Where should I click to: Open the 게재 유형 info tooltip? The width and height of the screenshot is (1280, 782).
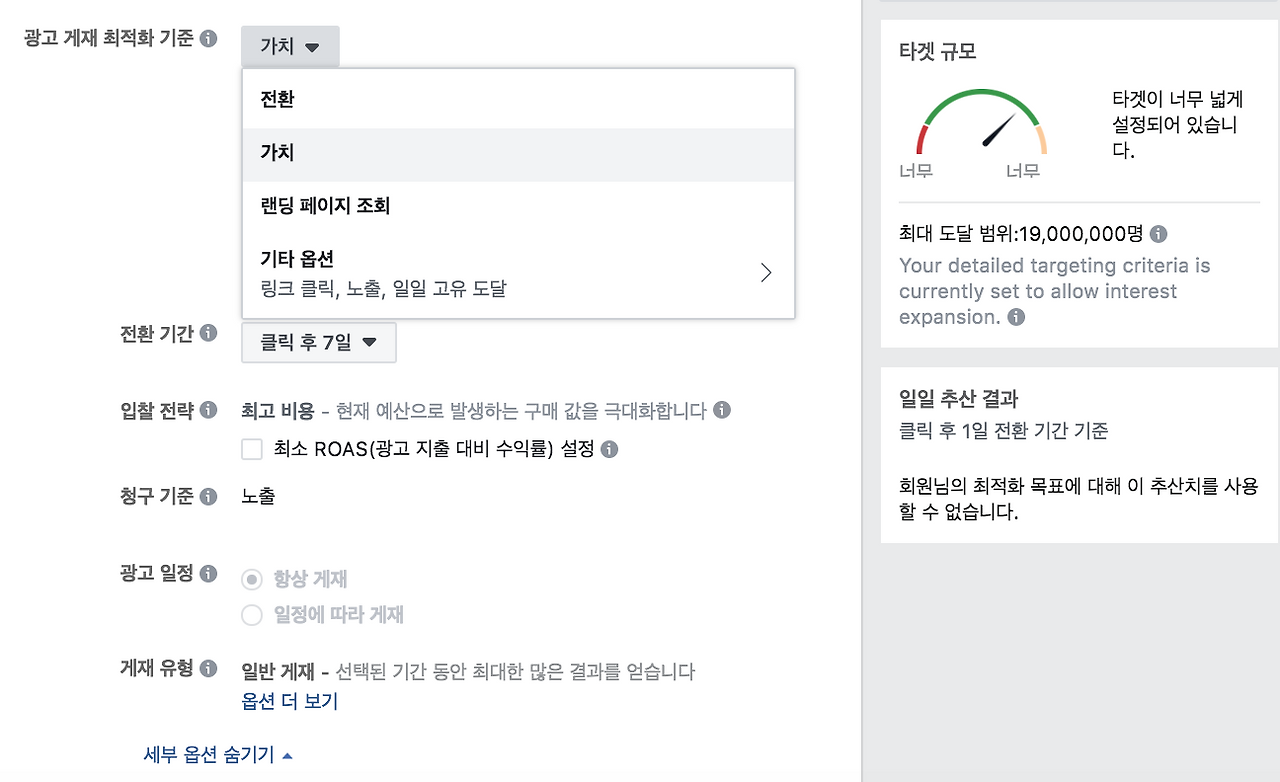(x=209, y=669)
